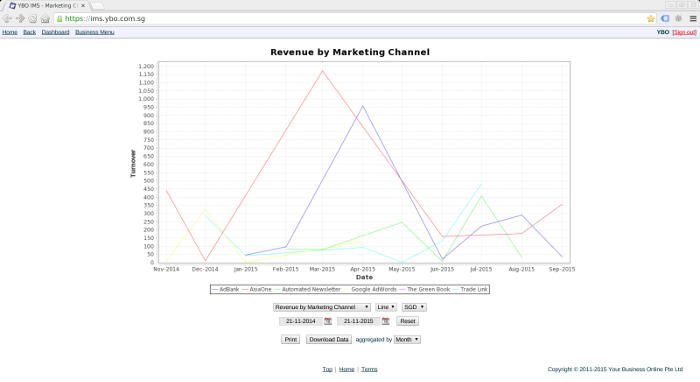Click the Mar-2015 axis label
Screen dimensions: 700x382
pos(322,269)
